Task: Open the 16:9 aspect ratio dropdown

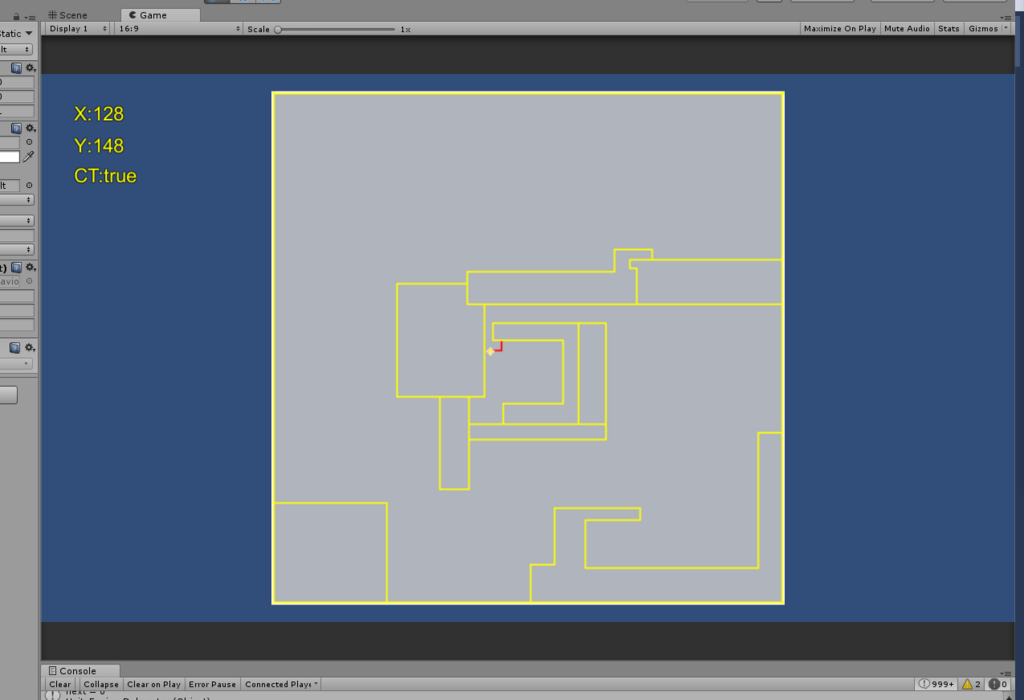Action: coord(179,29)
